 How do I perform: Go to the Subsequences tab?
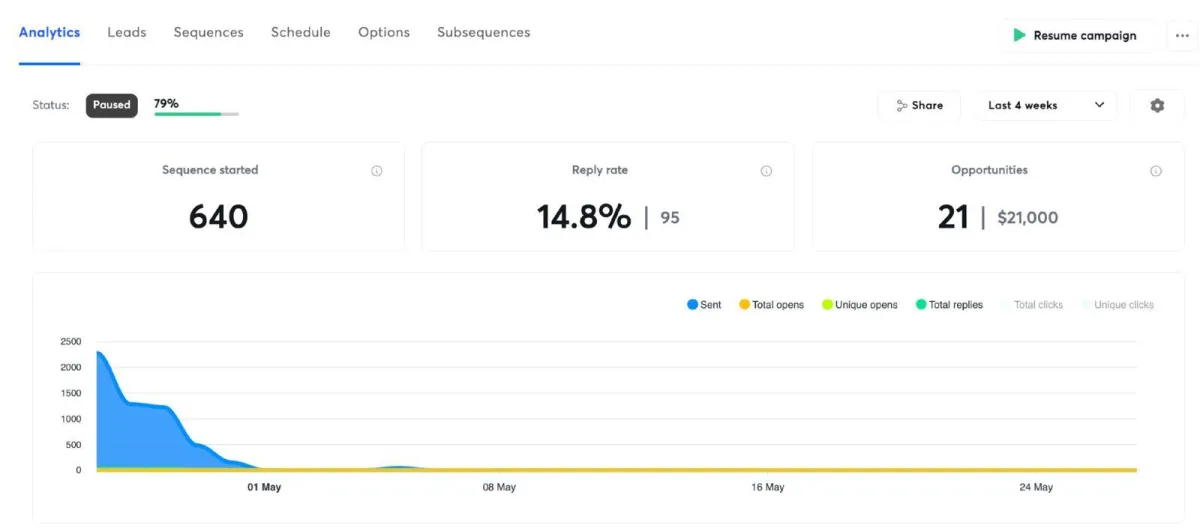point(484,32)
